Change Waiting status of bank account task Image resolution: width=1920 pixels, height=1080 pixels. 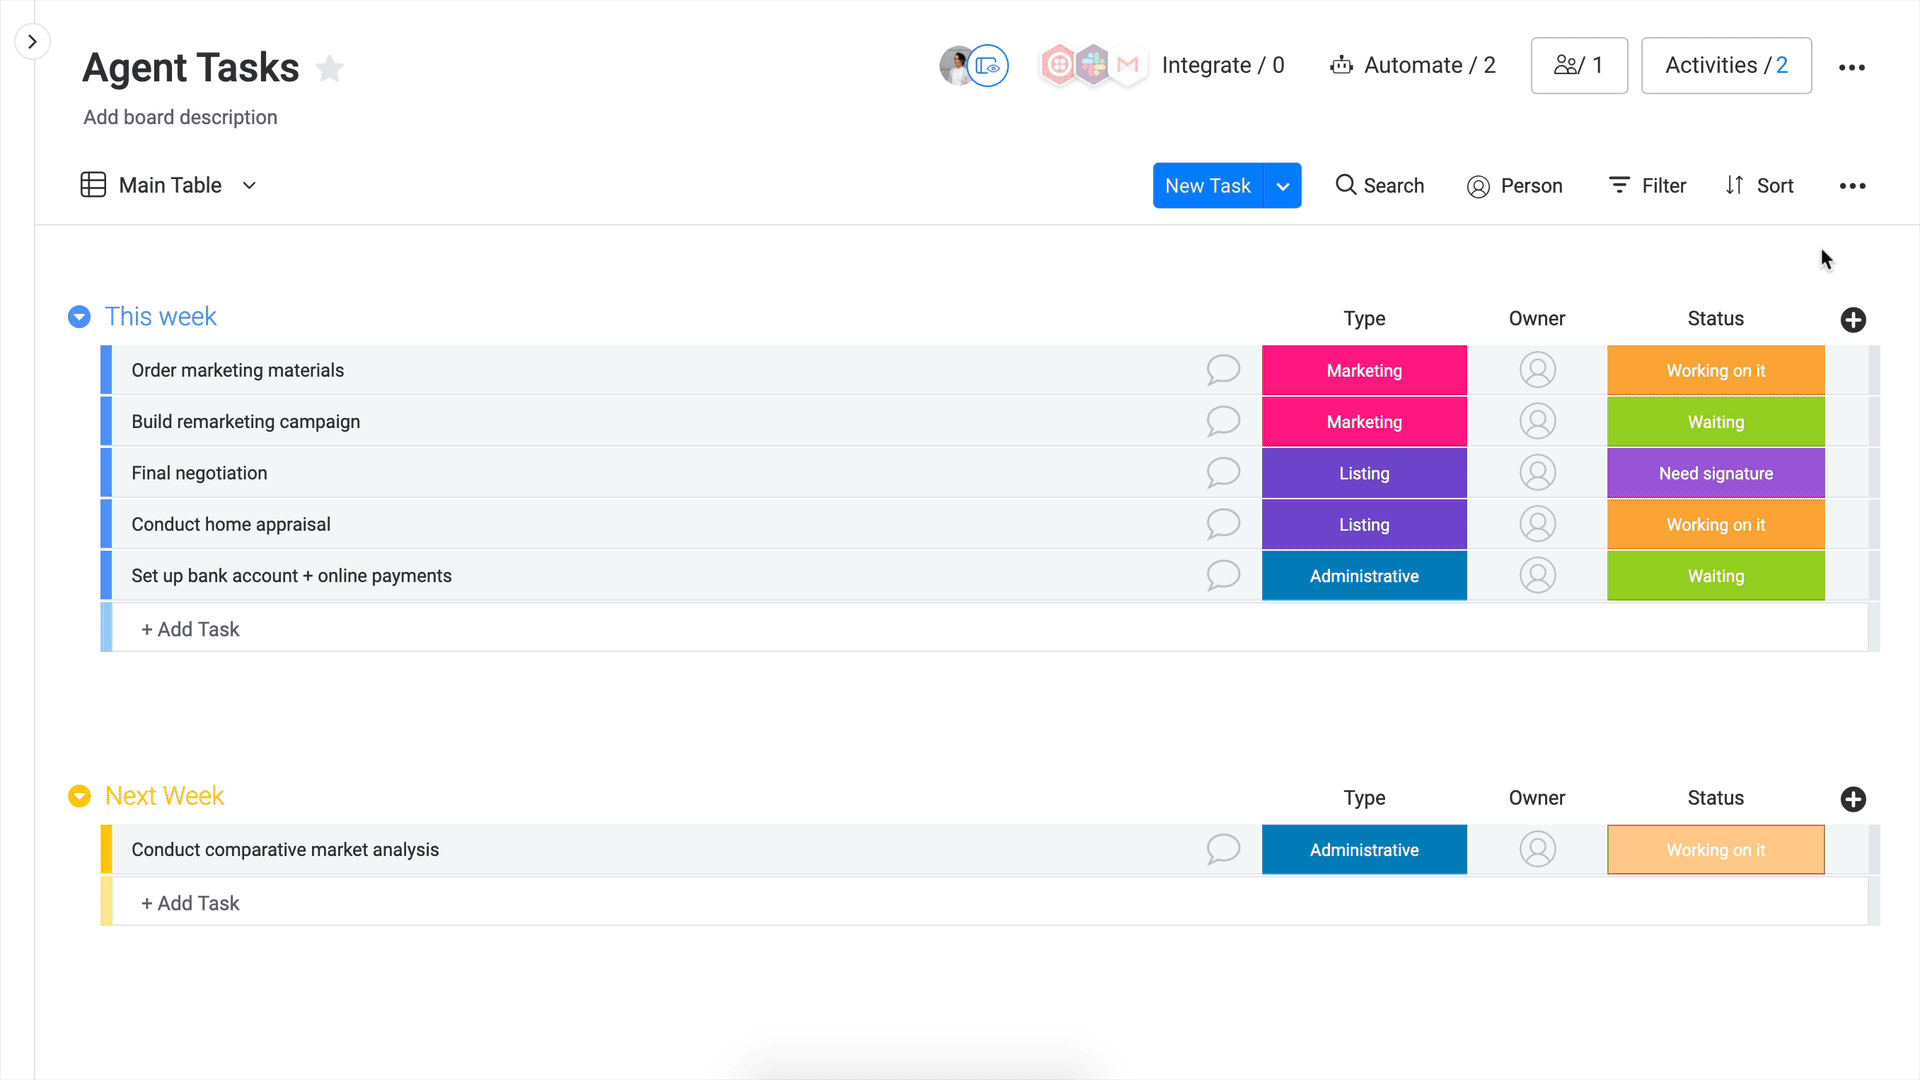[x=1716, y=576]
